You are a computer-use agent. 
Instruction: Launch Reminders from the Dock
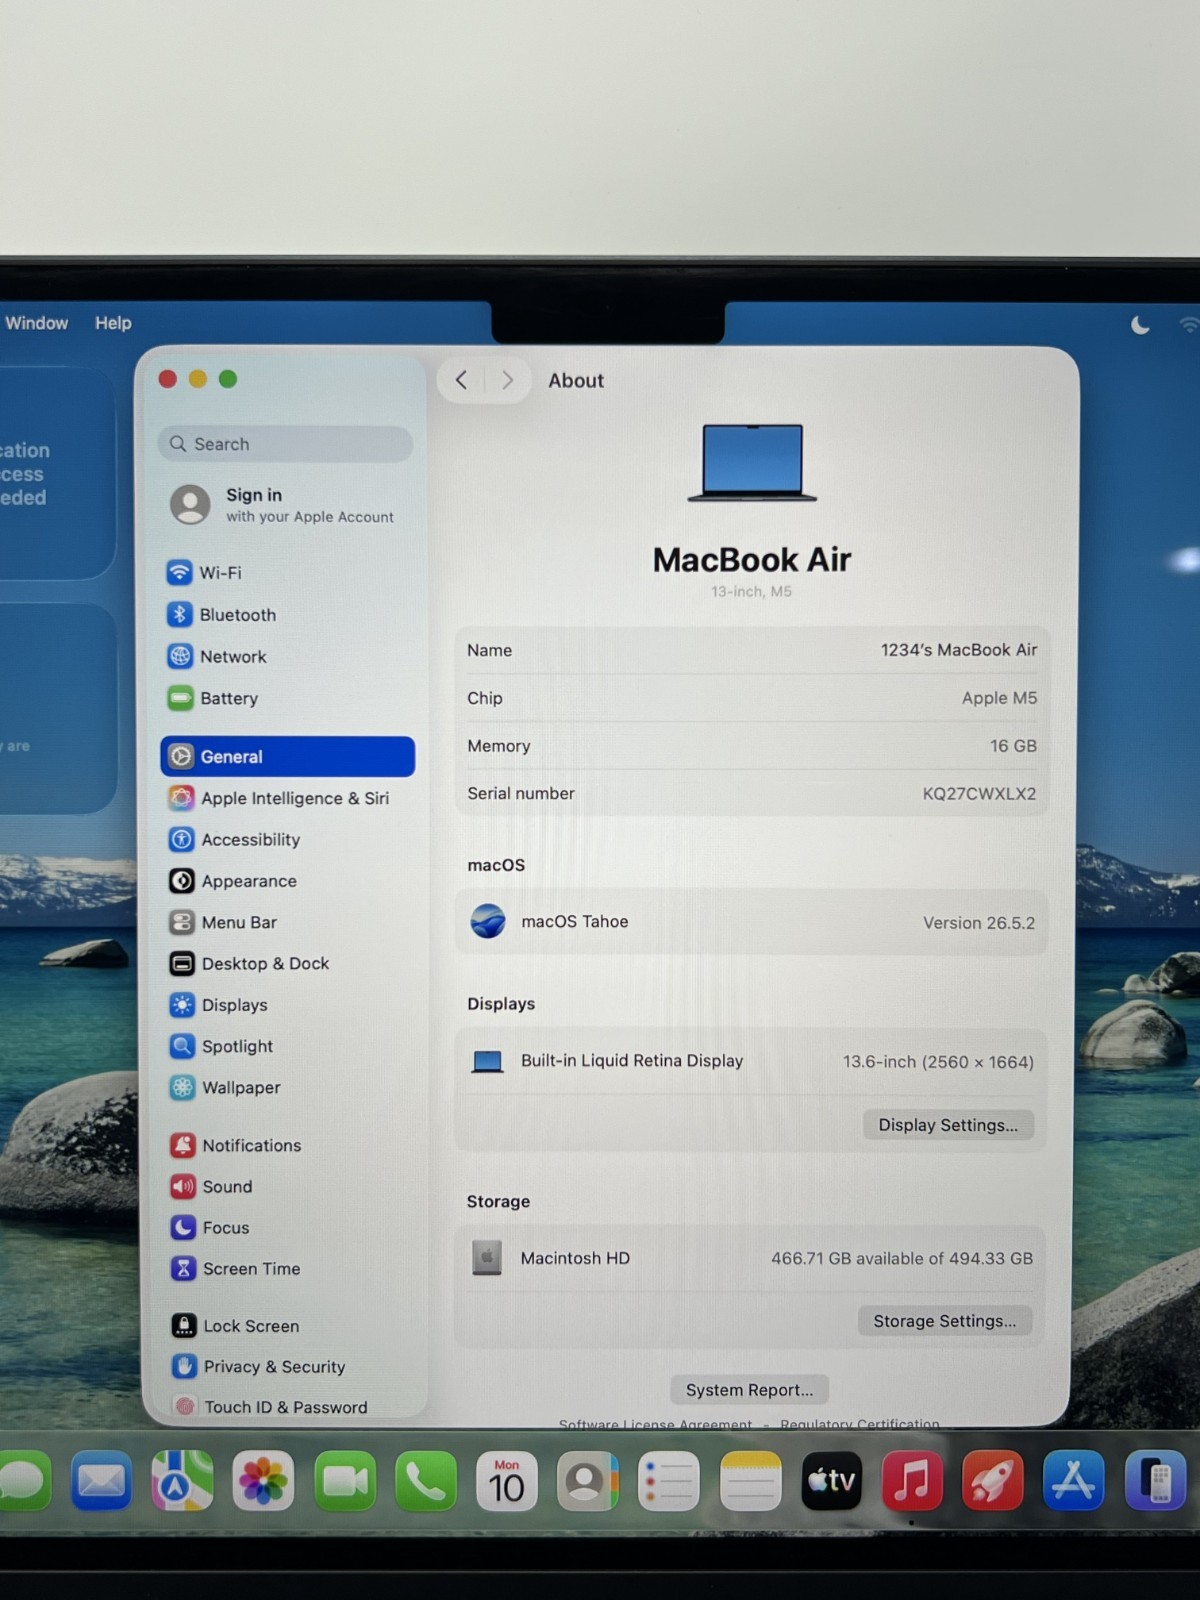click(669, 1481)
